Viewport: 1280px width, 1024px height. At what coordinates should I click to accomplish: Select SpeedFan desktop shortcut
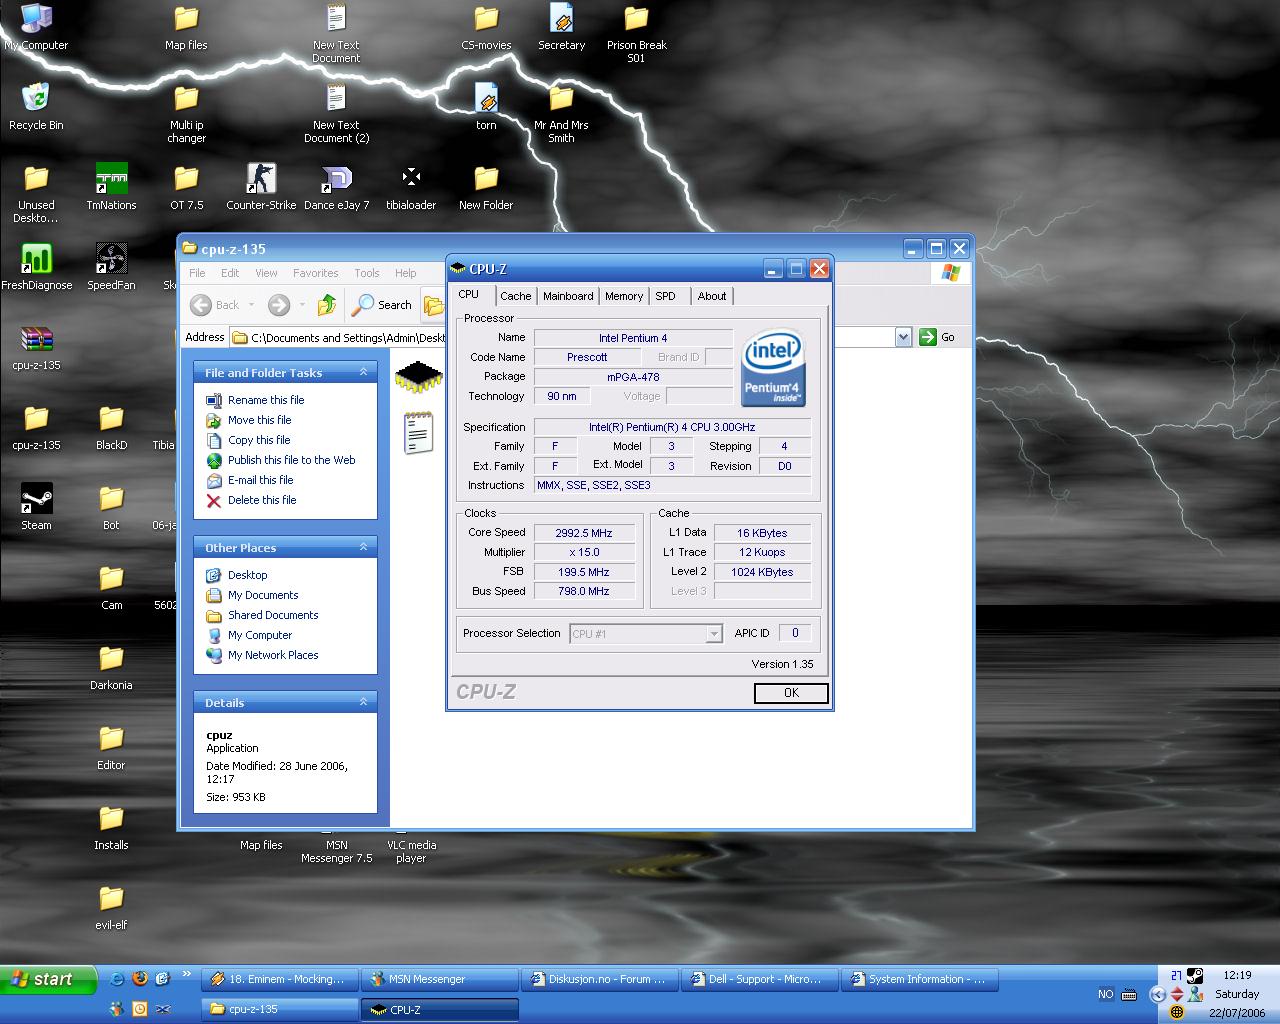pyautogui.click(x=111, y=267)
